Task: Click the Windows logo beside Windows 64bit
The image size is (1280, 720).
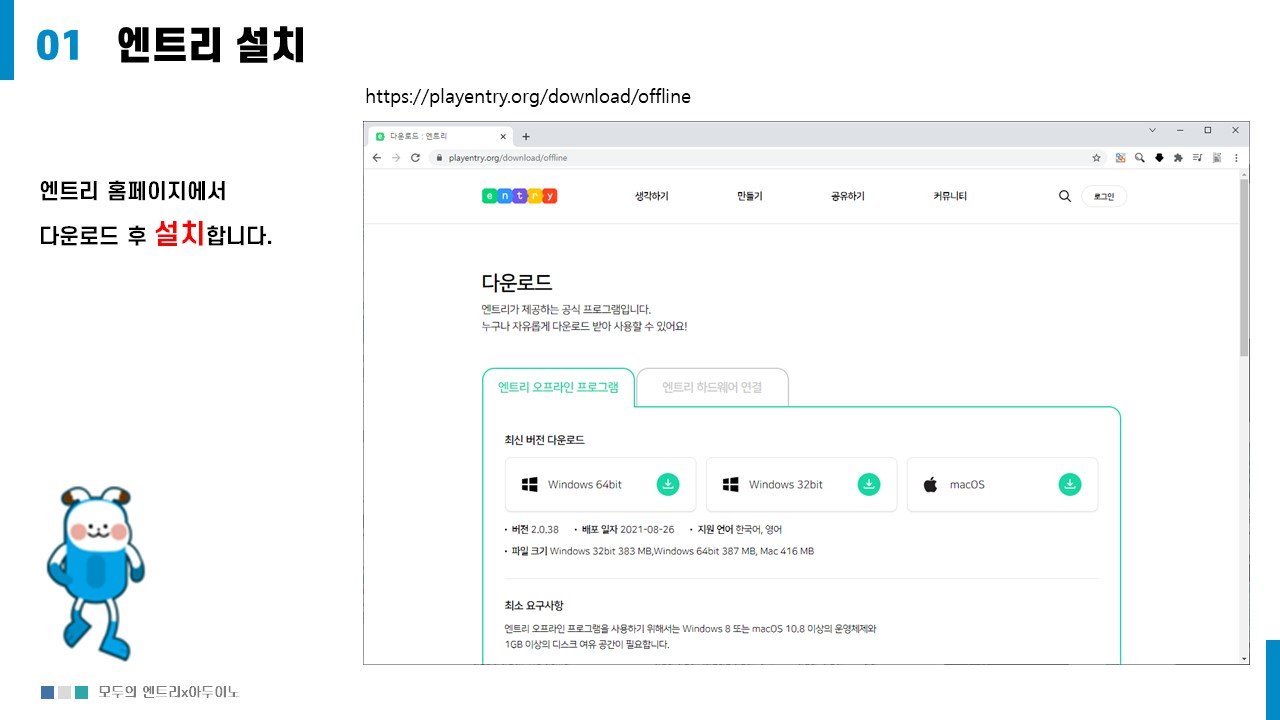Action: click(530, 484)
